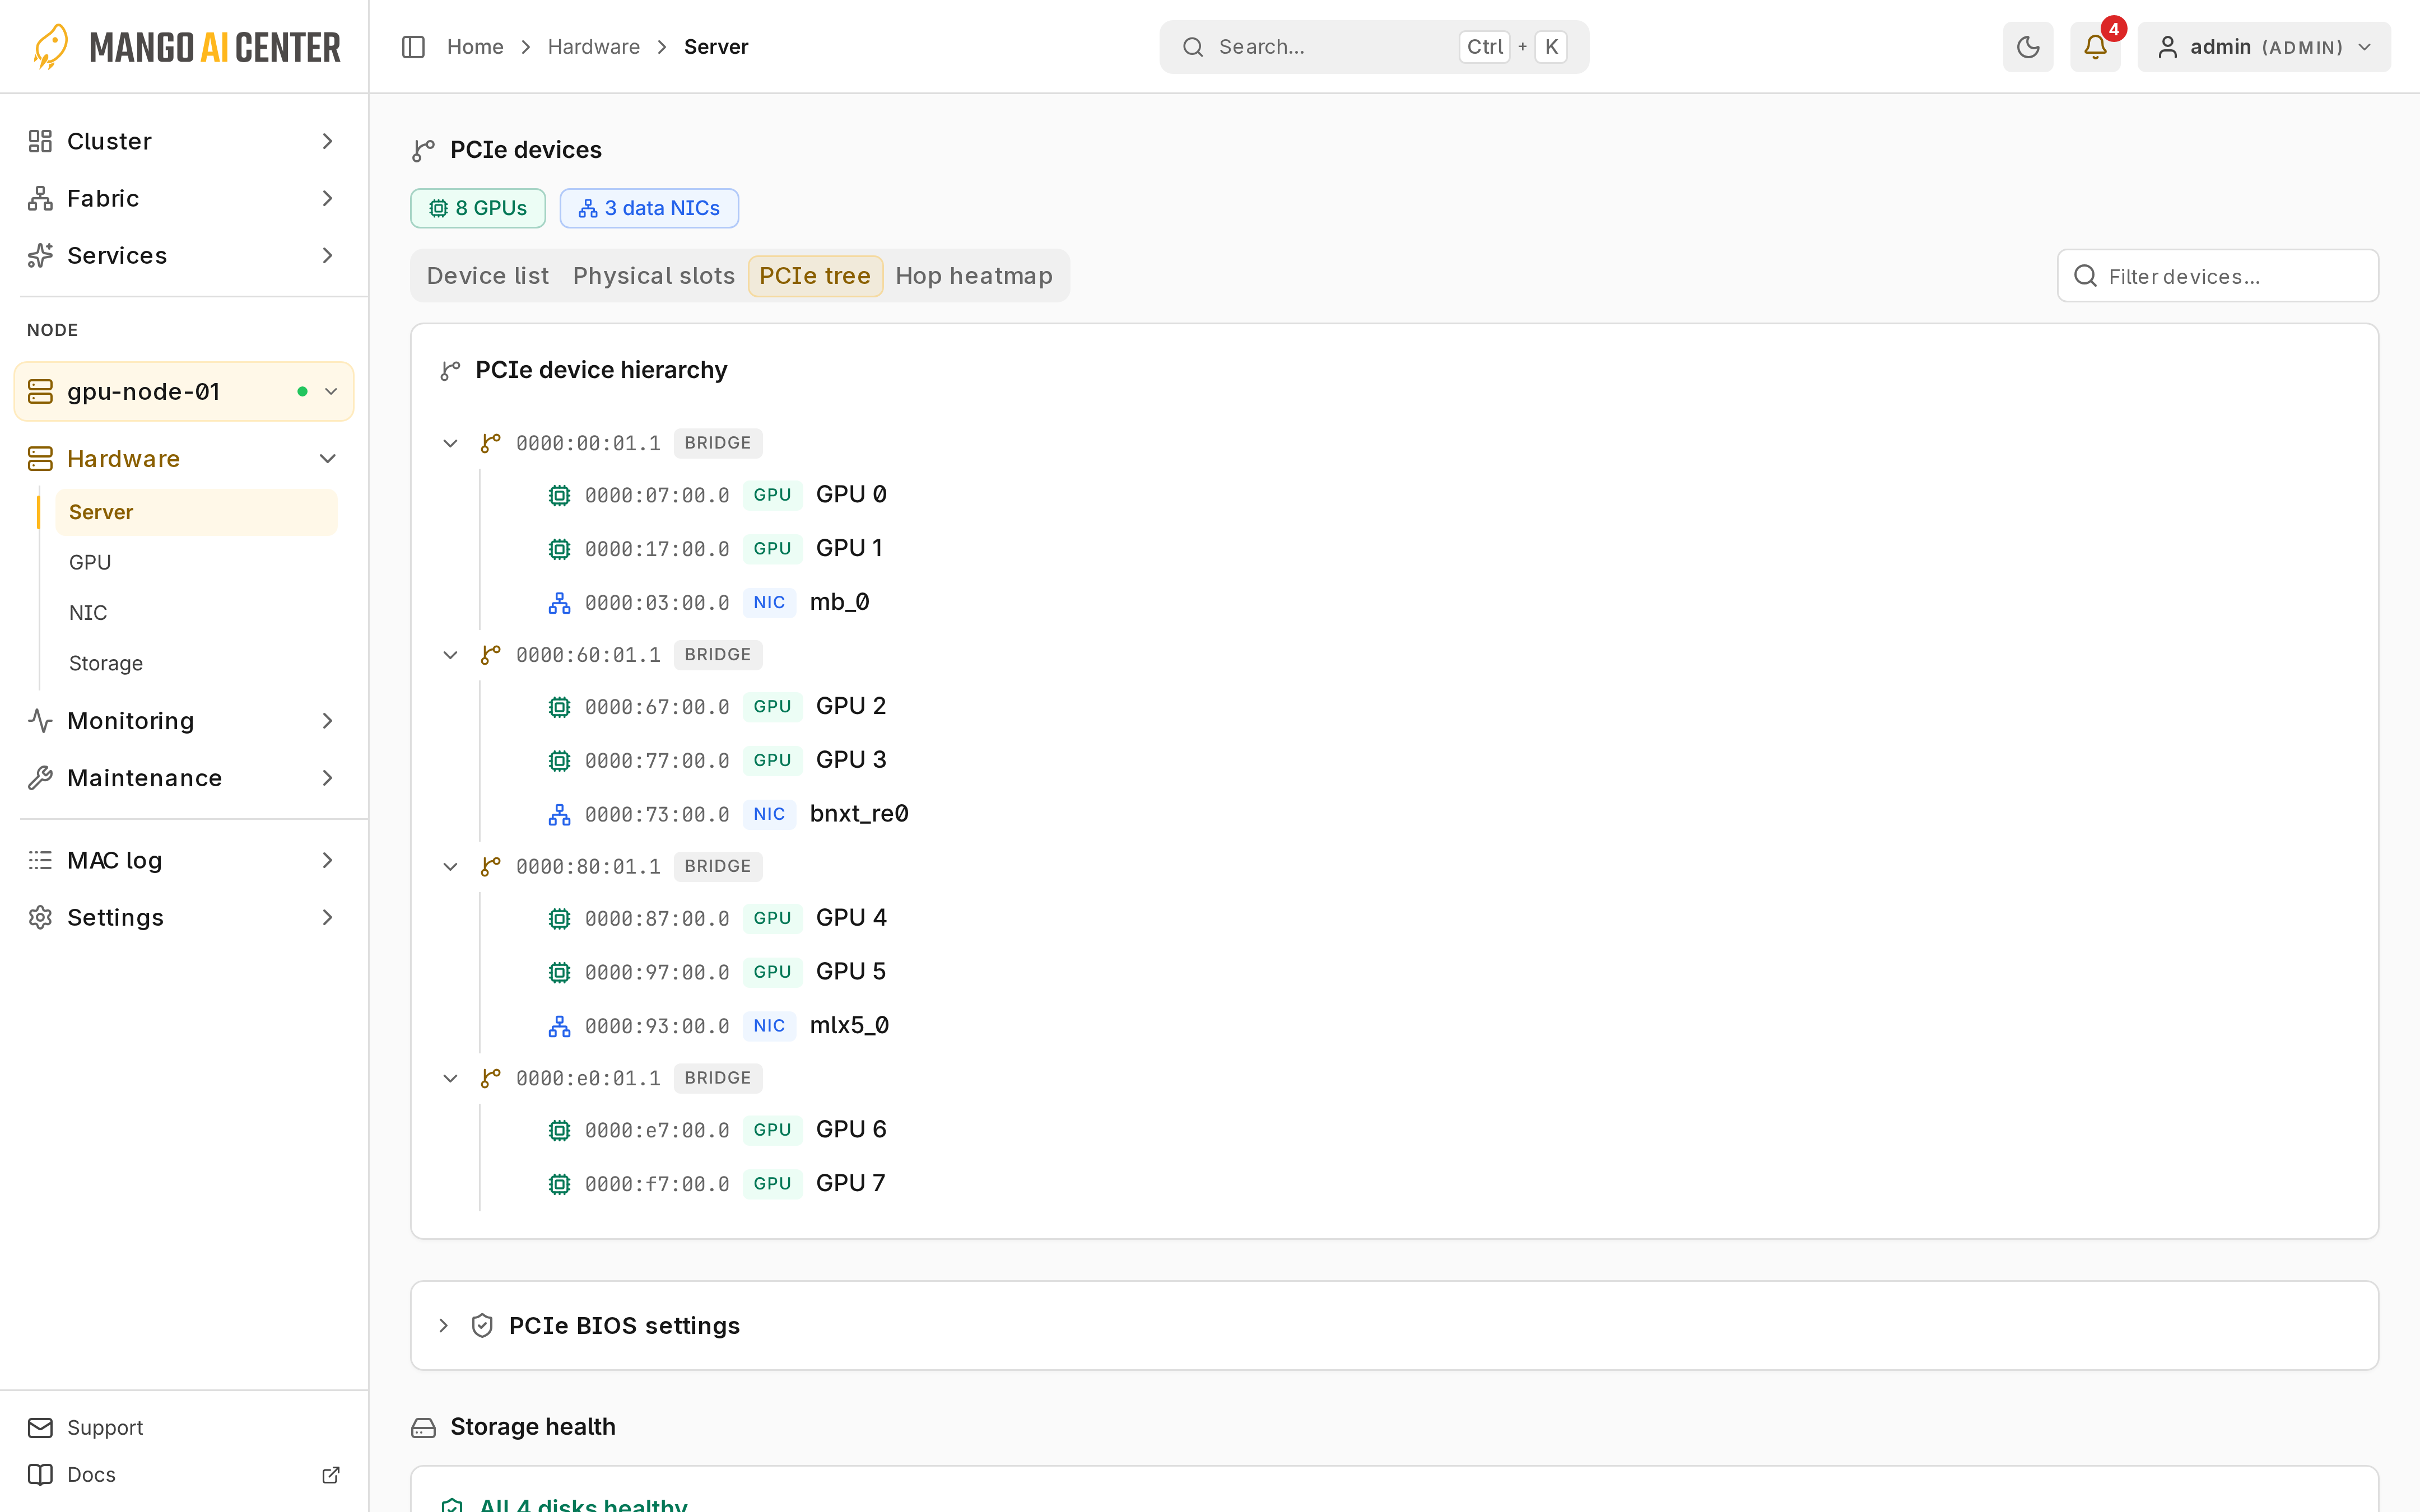Open the gpu-node-01 node dropdown

pyautogui.click(x=184, y=392)
